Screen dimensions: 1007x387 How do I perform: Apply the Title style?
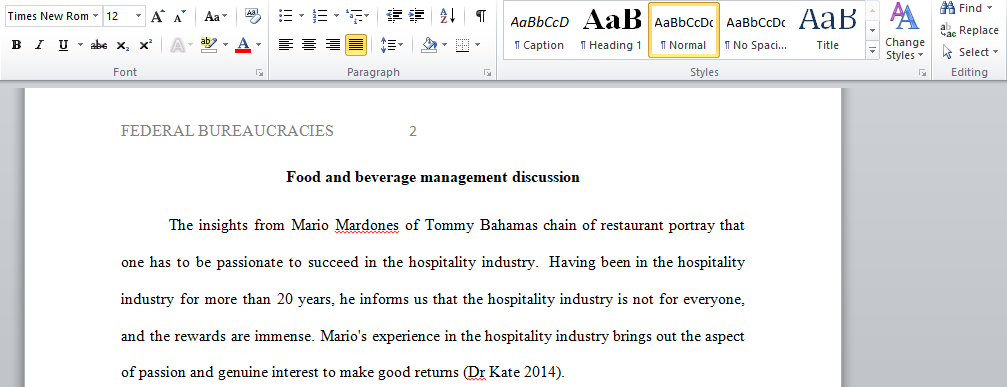tap(827, 30)
